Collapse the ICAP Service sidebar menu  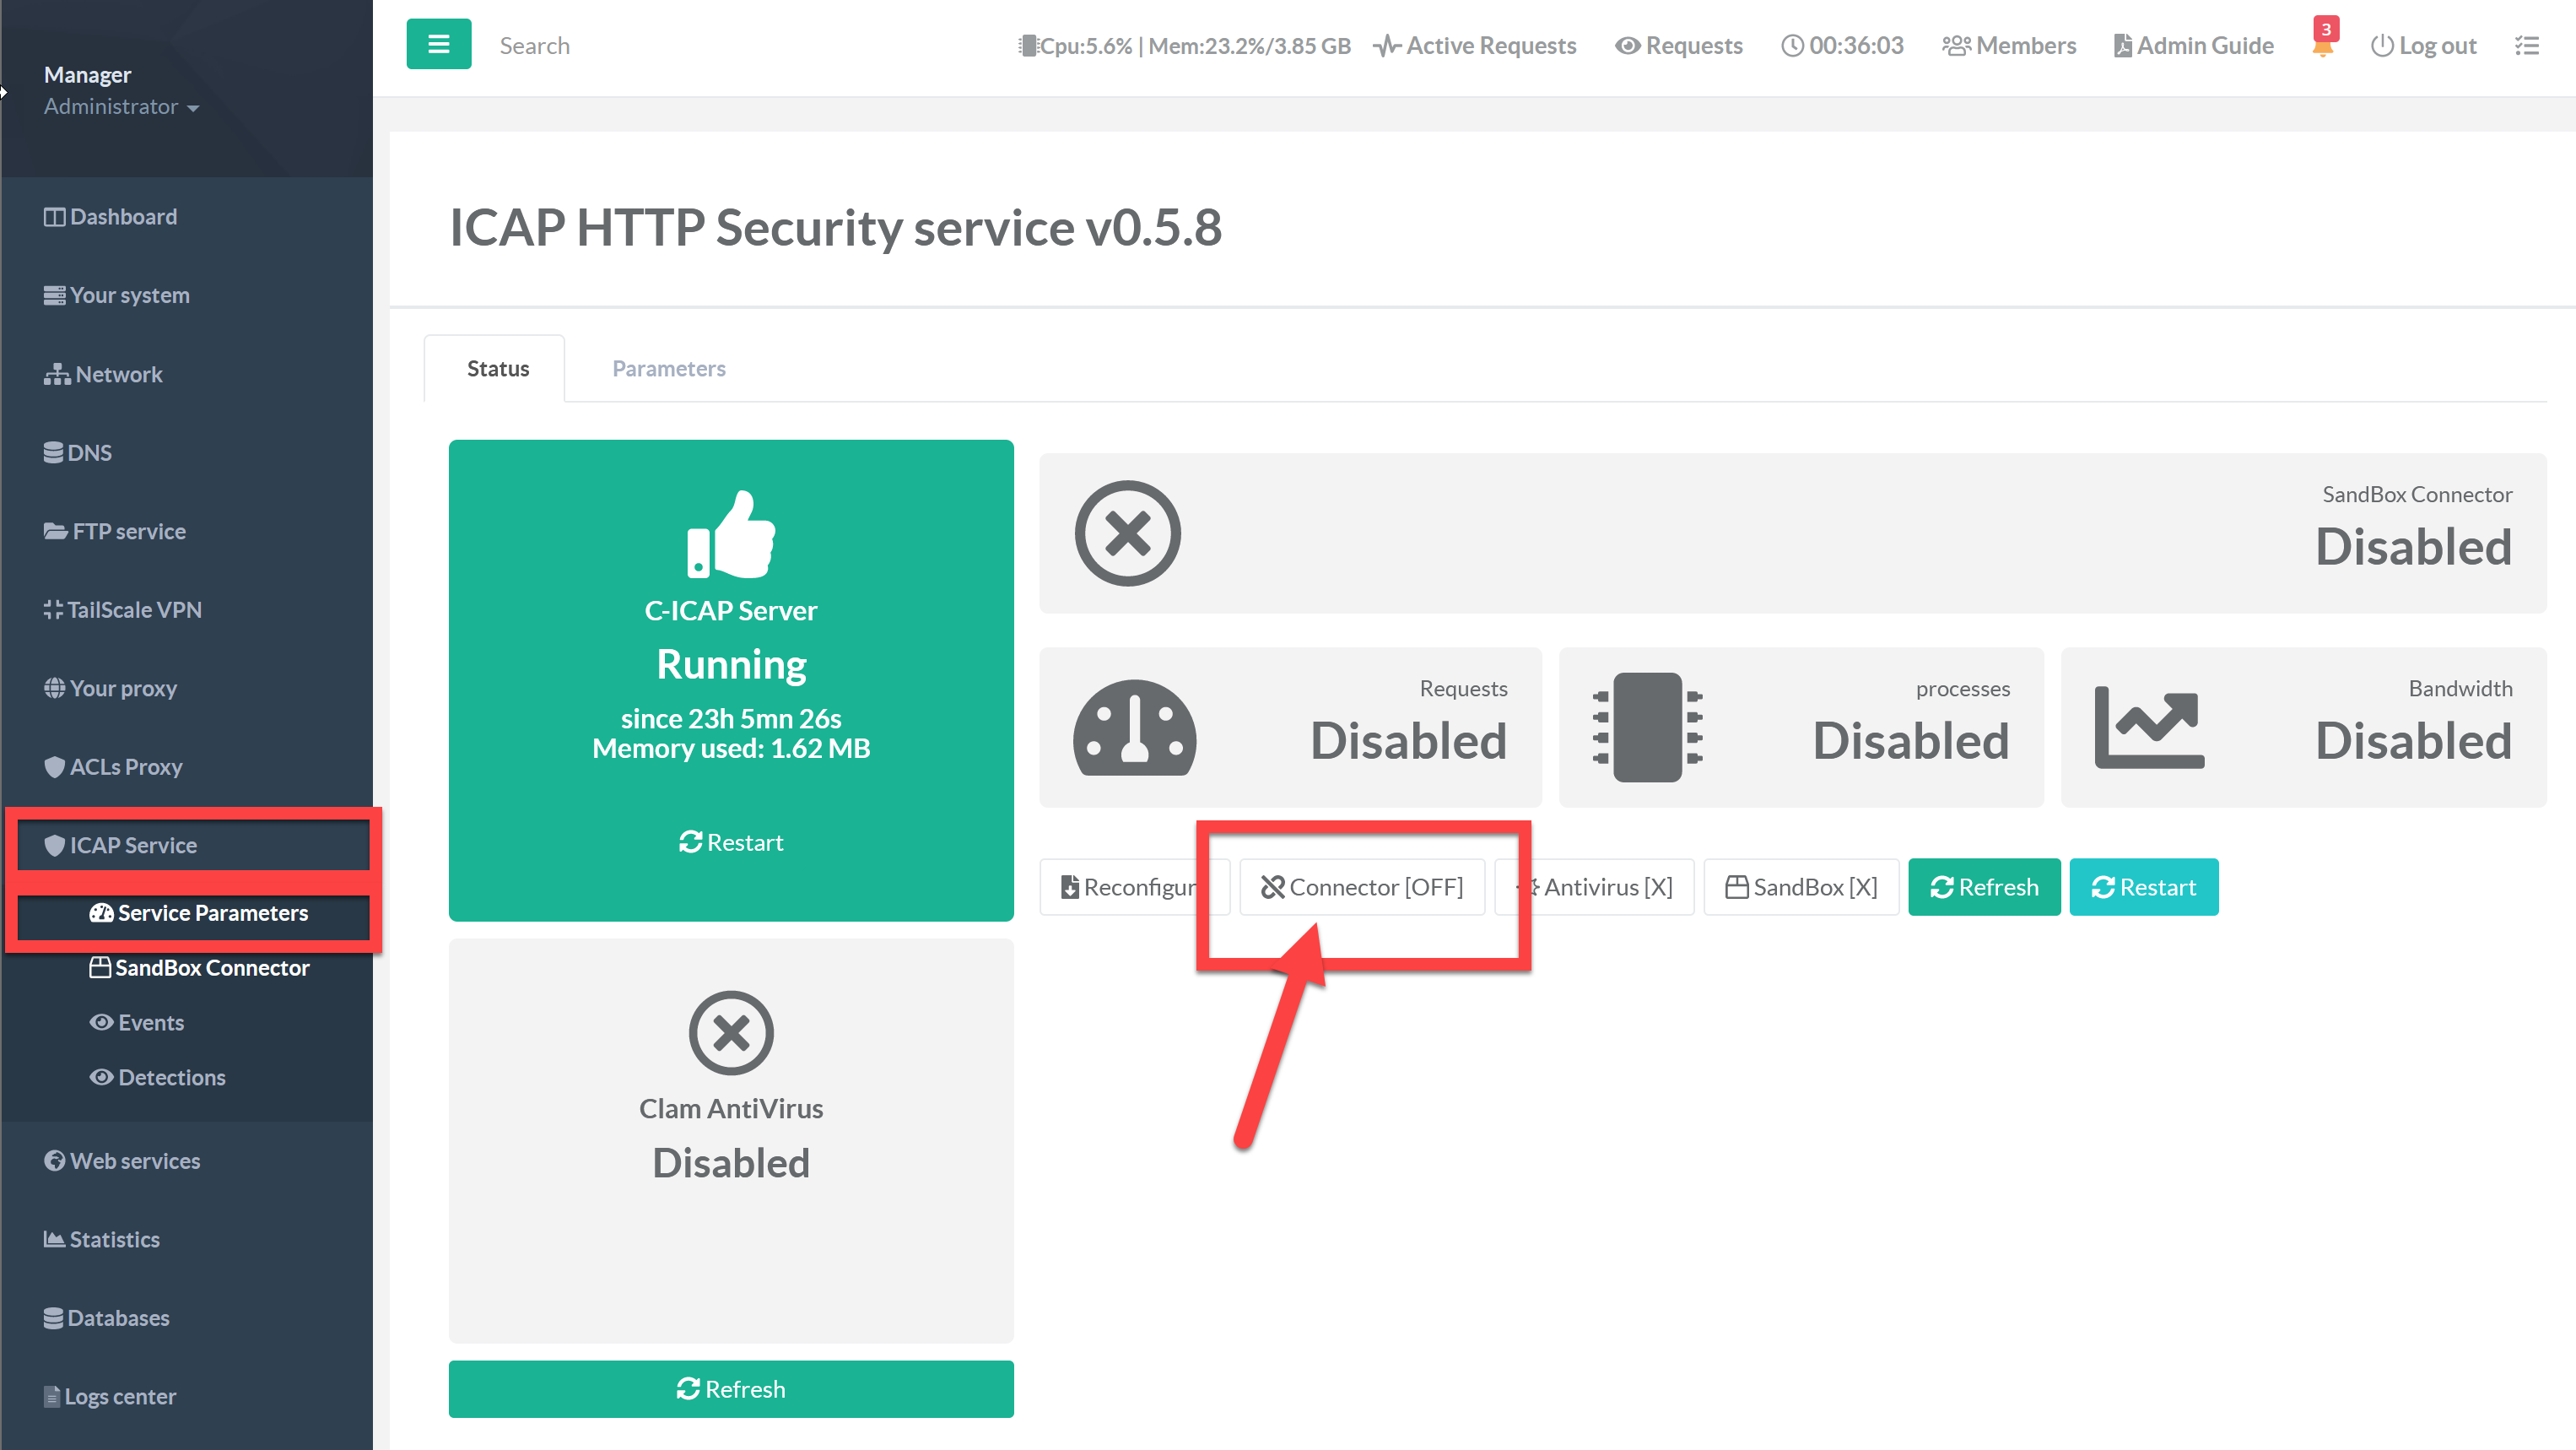133,845
